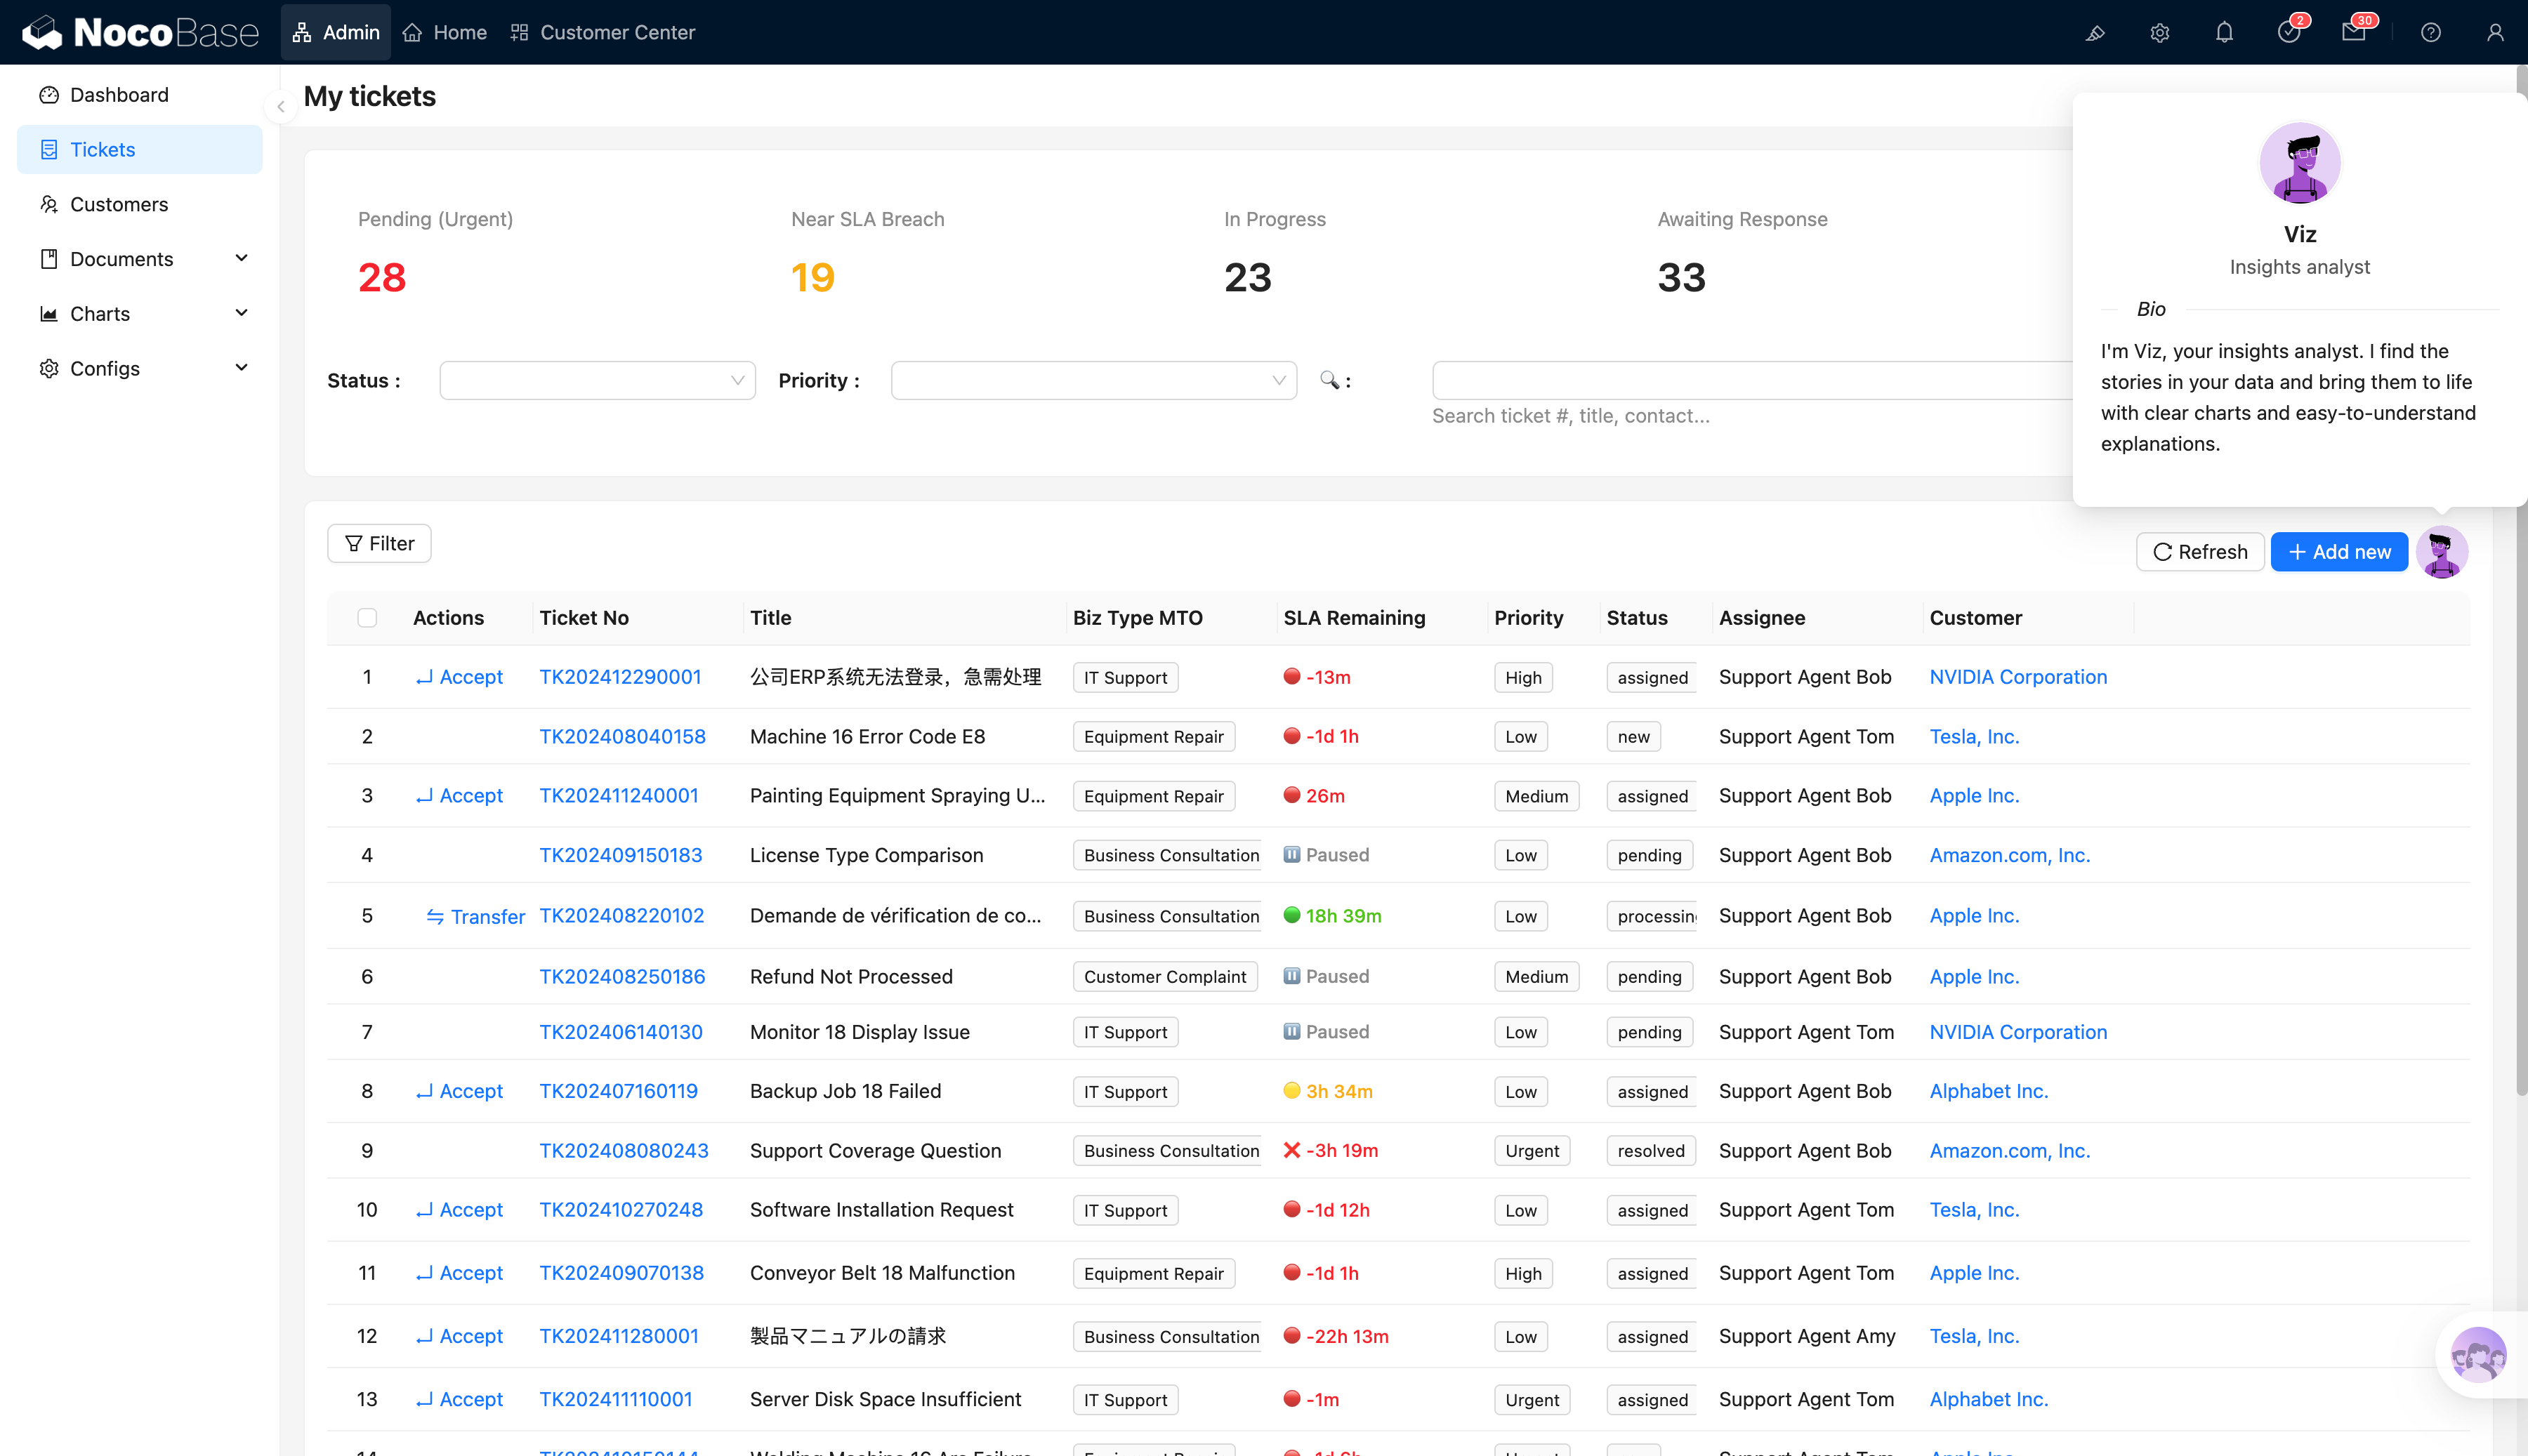Open the Viz insights analyst avatar
This screenshot has width=2528, height=1456.
(2442, 551)
